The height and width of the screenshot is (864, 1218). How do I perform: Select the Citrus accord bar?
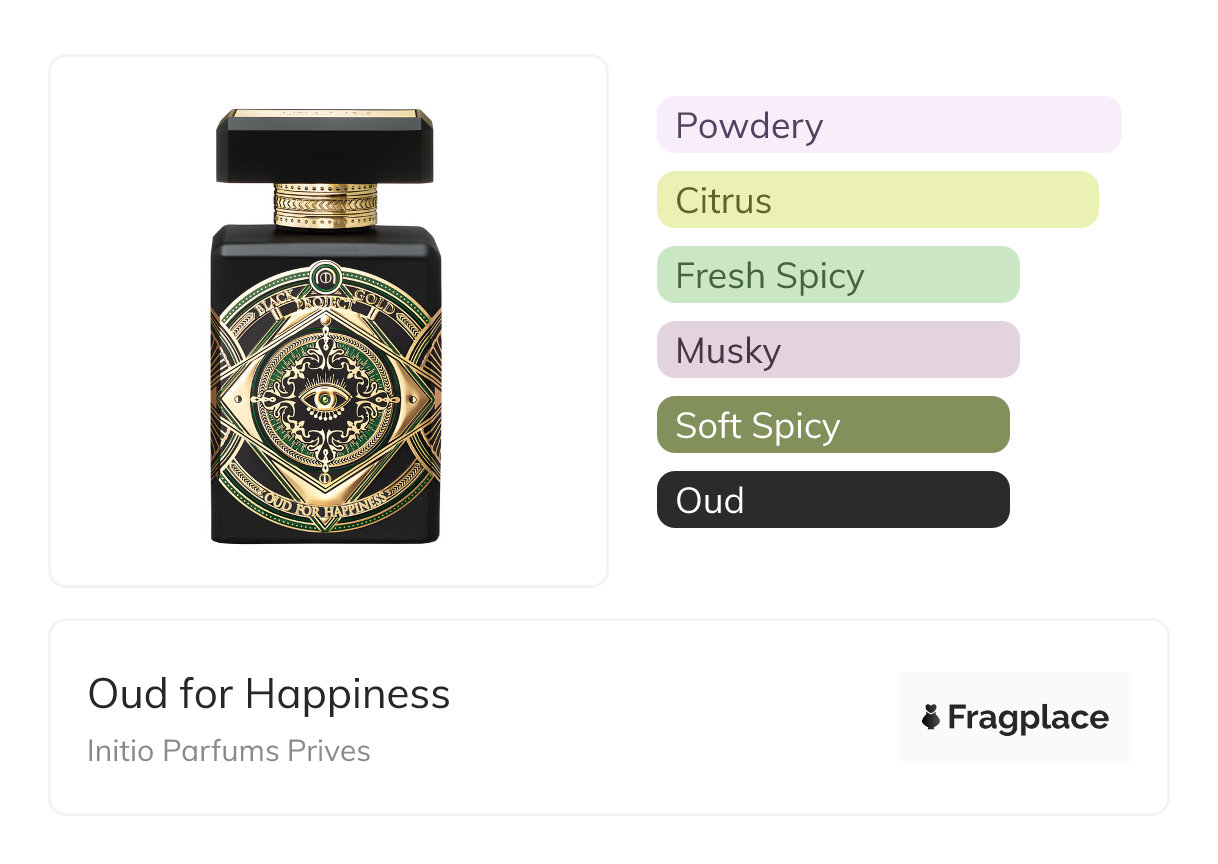click(877, 200)
